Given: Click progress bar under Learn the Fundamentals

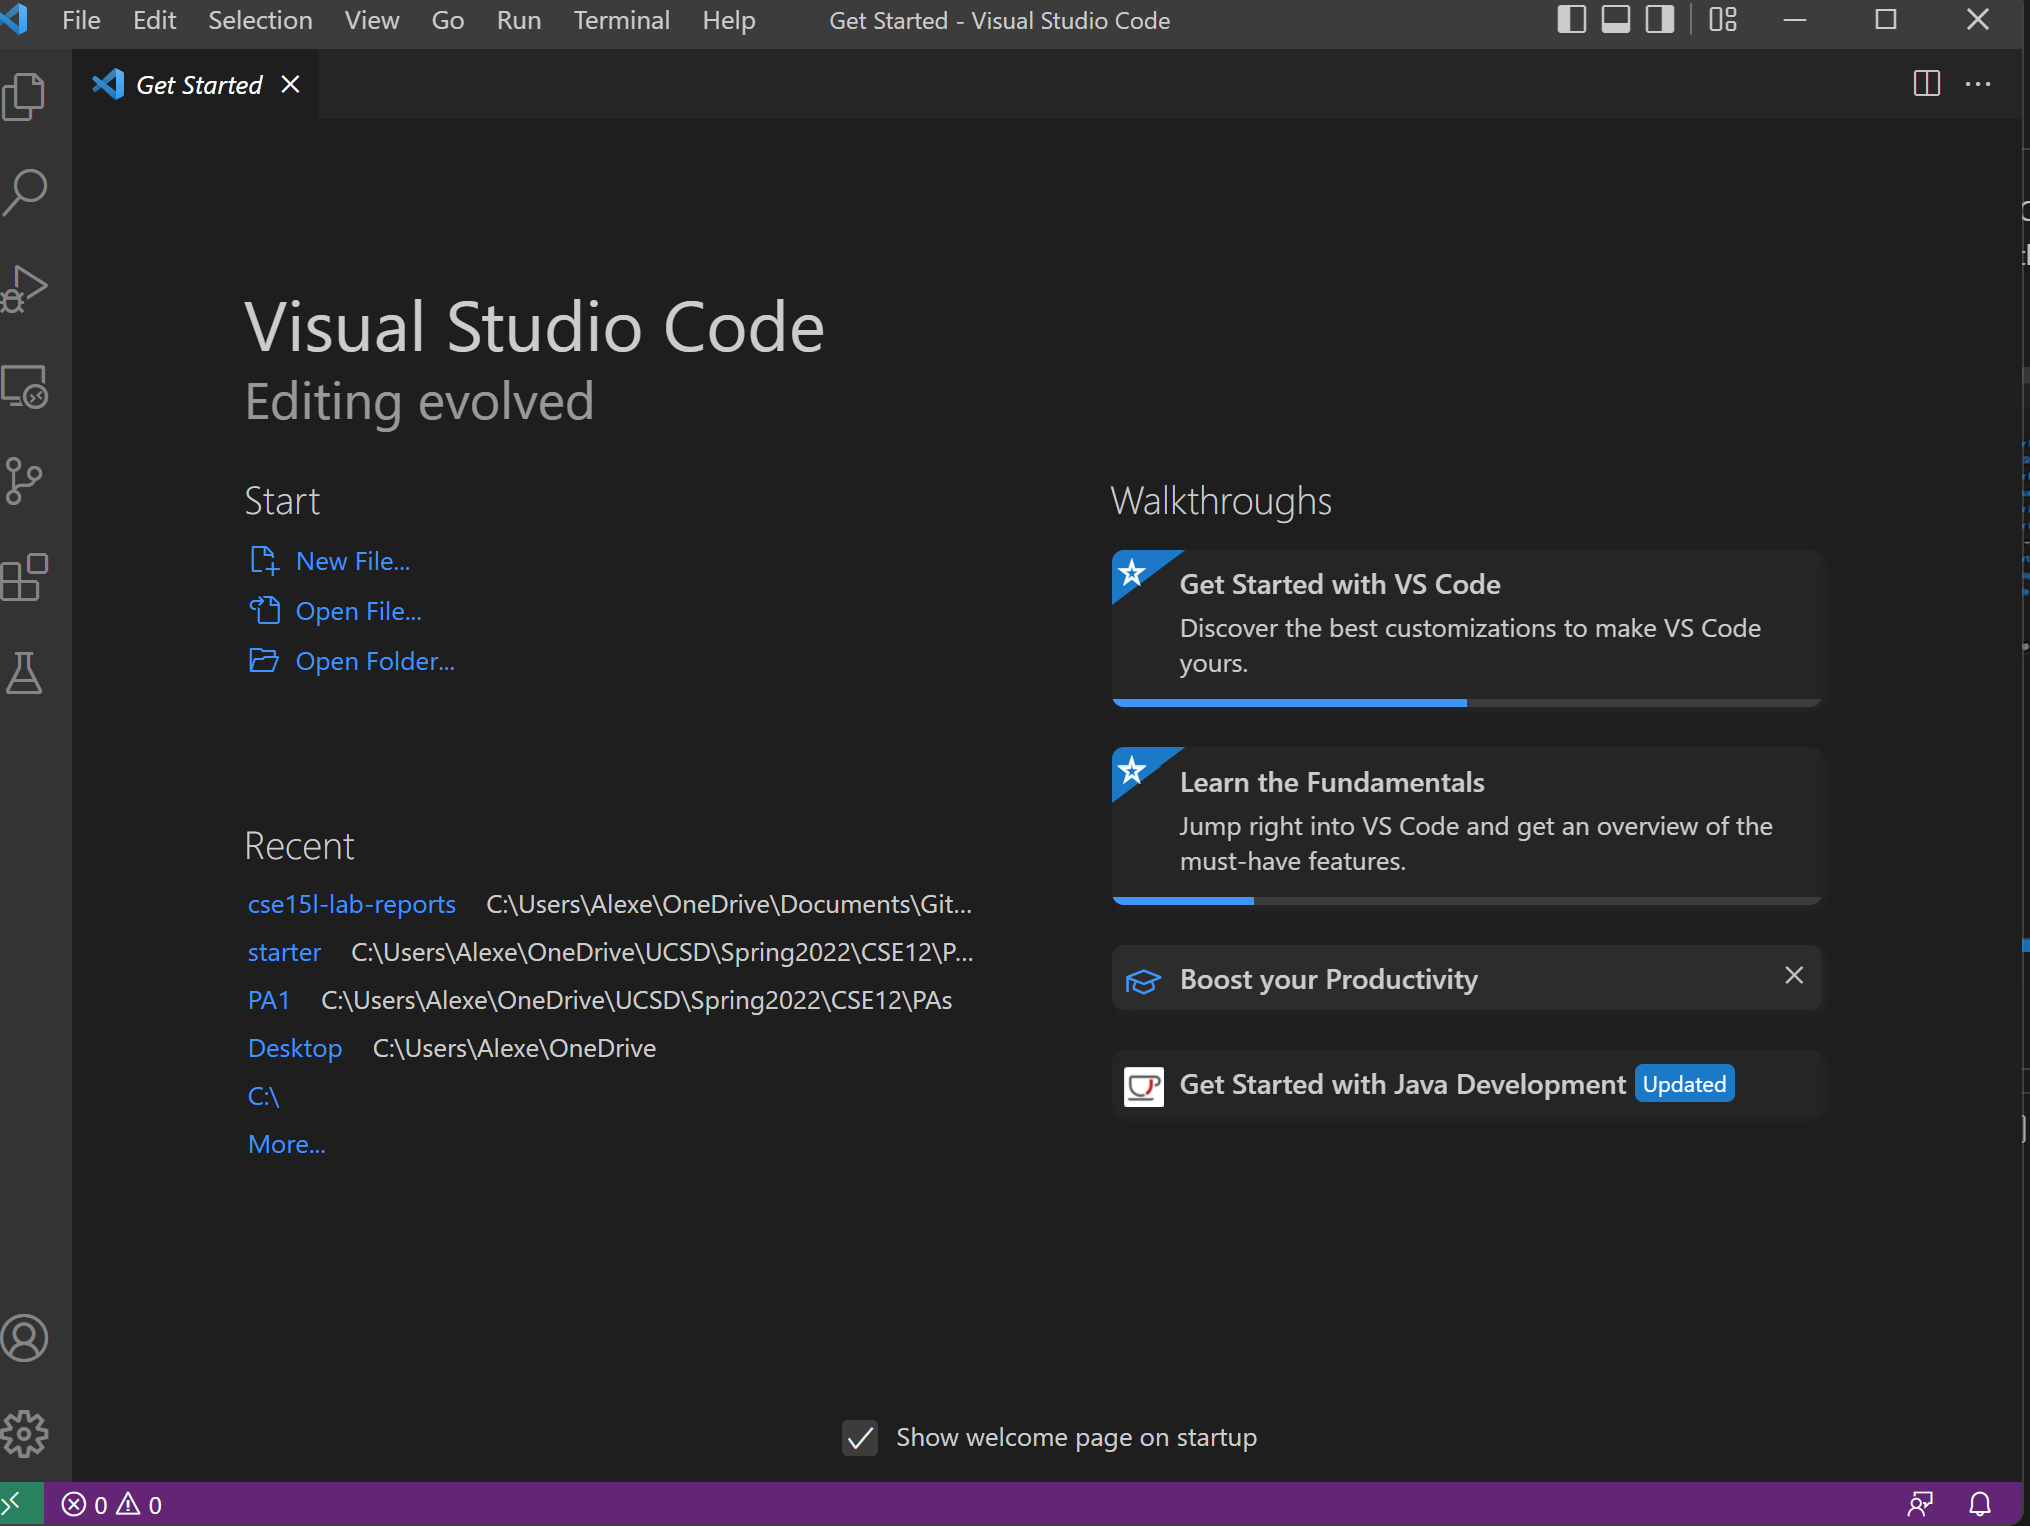Looking at the screenshot, I should coord(1466,901).
